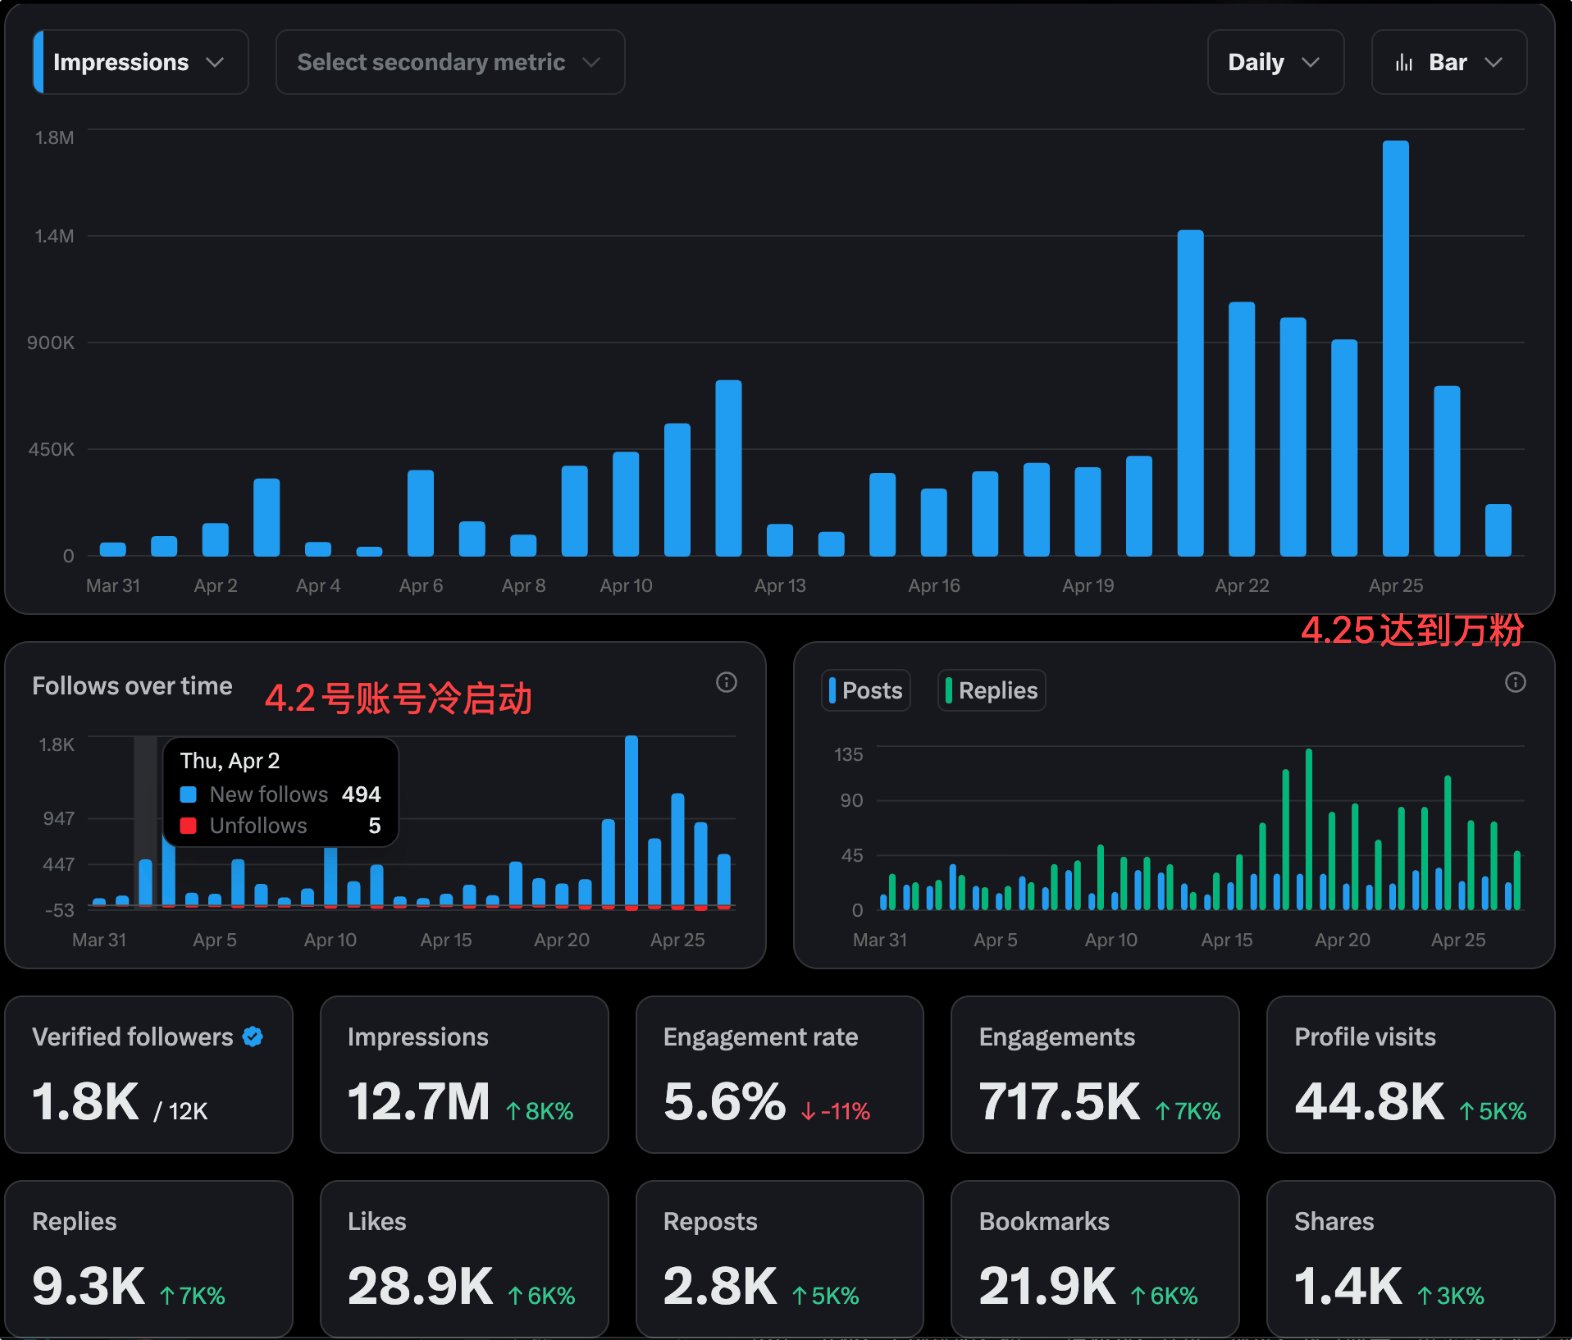
Task: Click the blue New follows swatch in the tooltip
Action: [x=188, y=795]
